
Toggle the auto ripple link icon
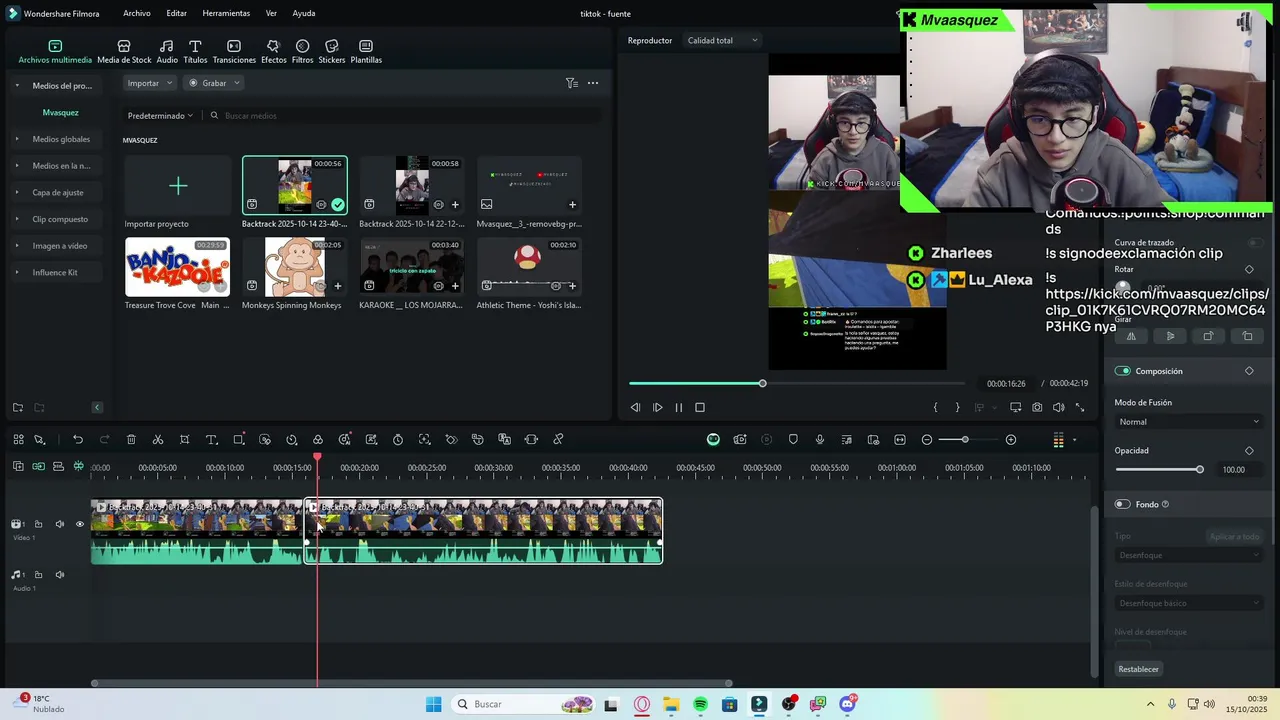[38, 467]
